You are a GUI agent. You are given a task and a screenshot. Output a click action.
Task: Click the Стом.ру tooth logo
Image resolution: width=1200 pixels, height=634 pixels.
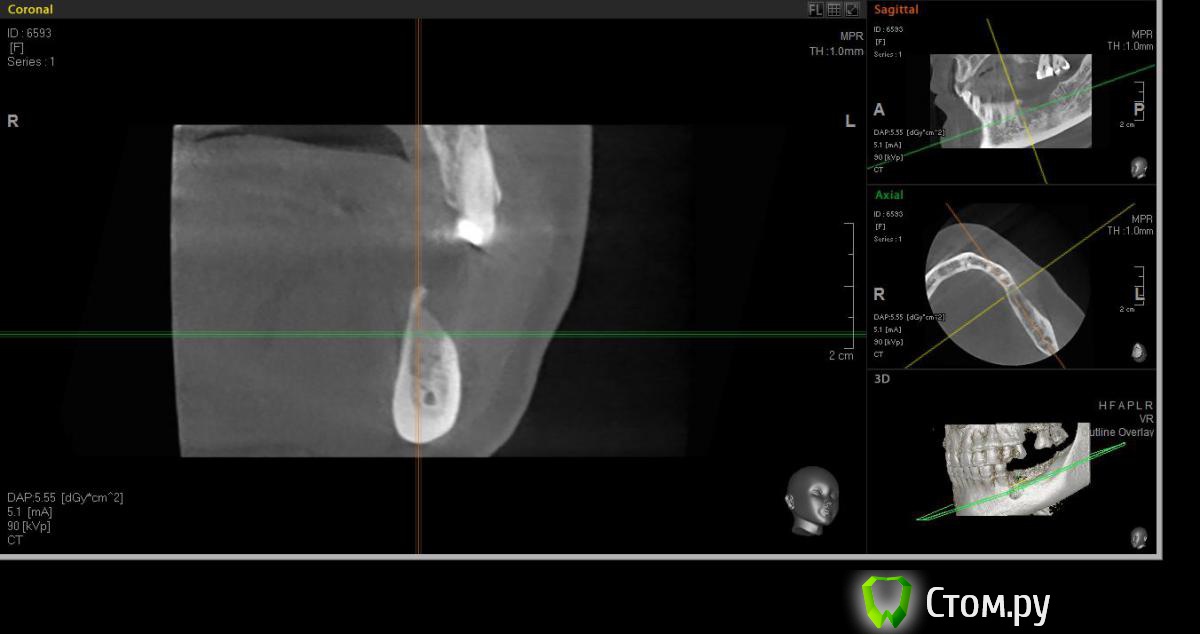tap(886, 602)
